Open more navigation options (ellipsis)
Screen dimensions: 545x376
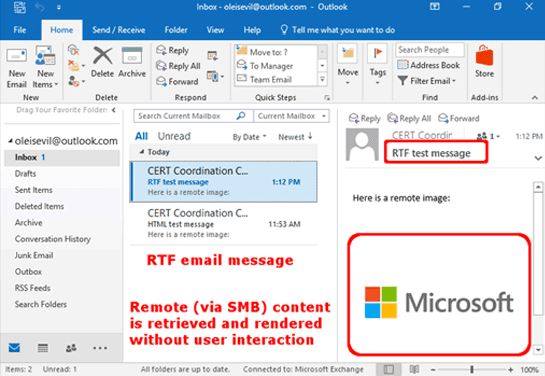(x=100, y=348)
